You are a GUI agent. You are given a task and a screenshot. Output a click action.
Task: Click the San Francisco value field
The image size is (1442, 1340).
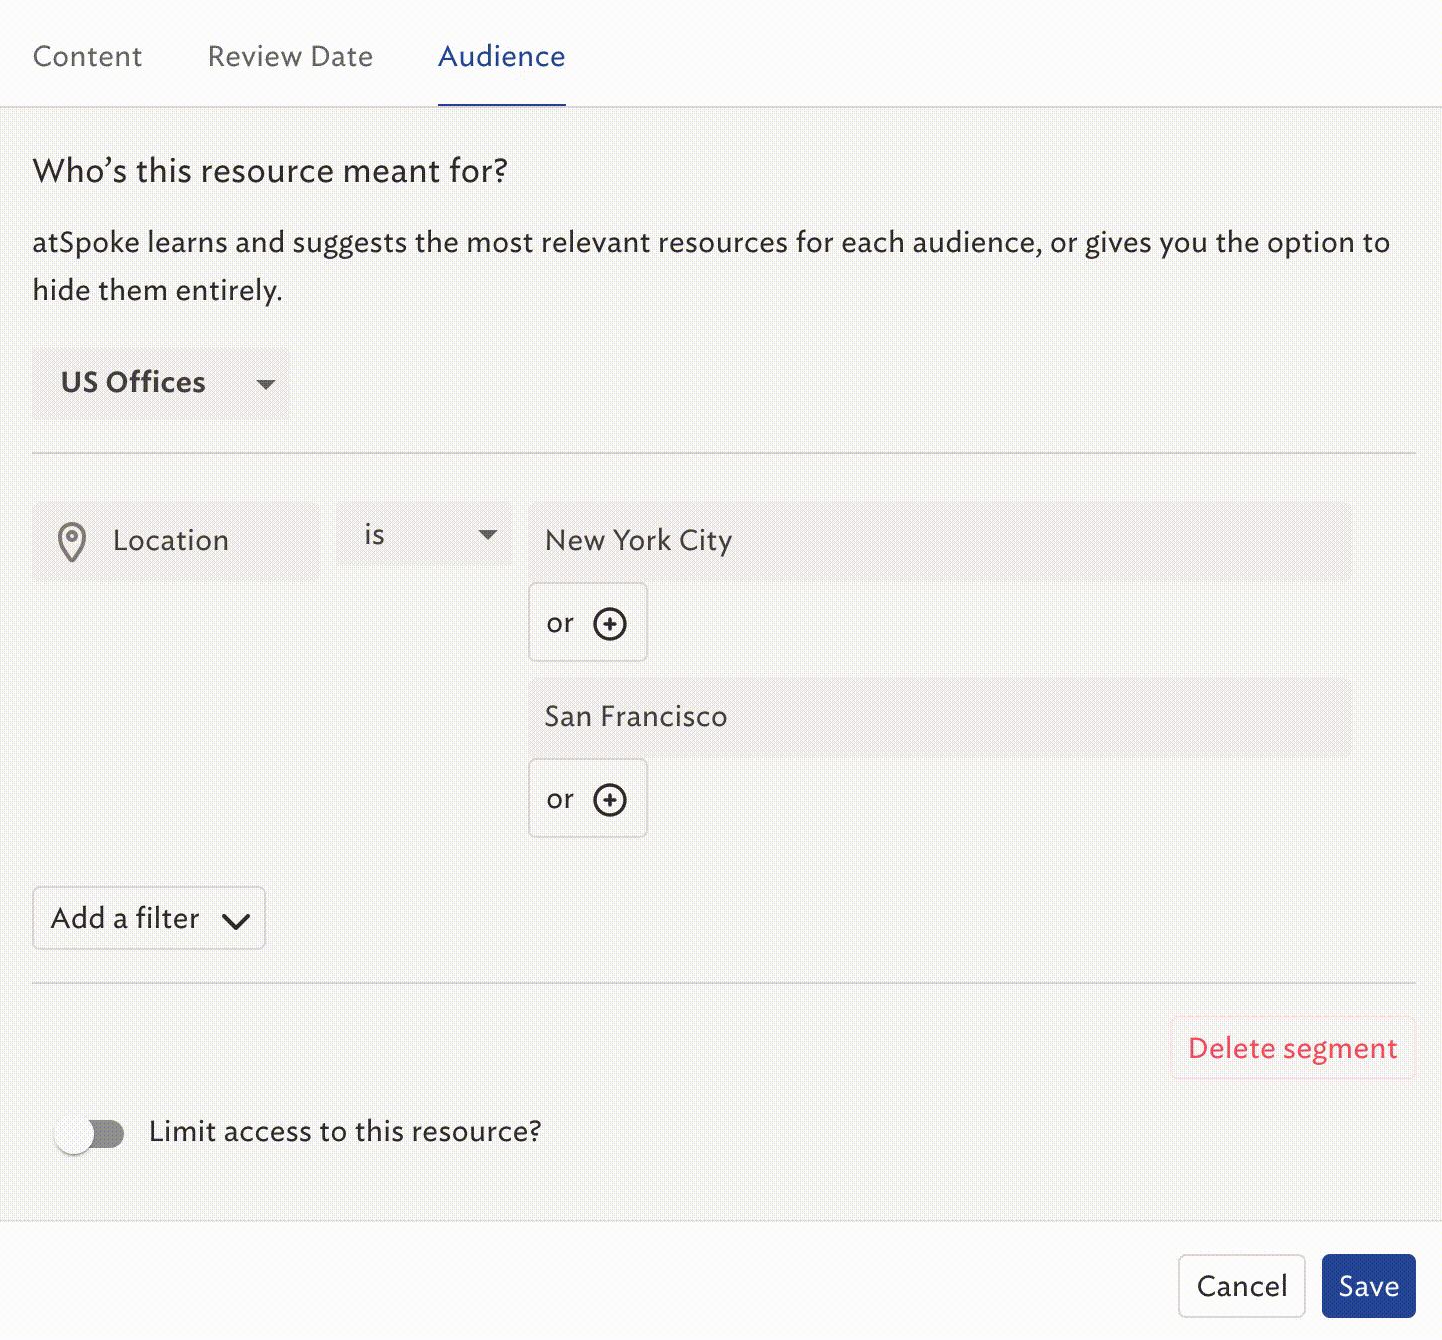939,717
